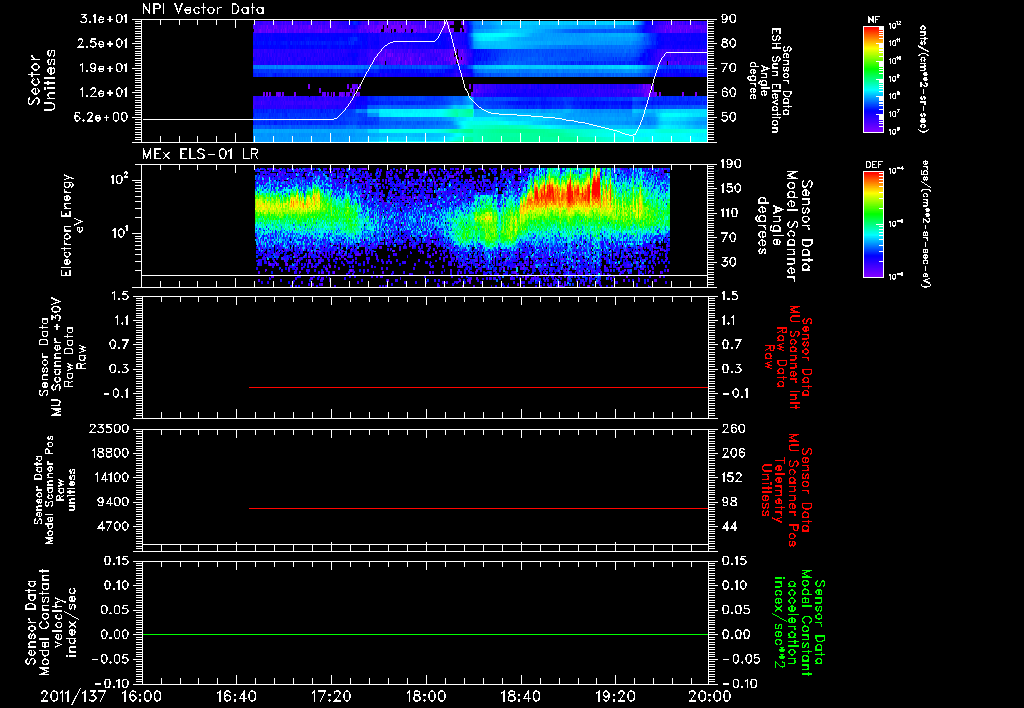Click the 18:00 time axis label

(x=426, y=696)
